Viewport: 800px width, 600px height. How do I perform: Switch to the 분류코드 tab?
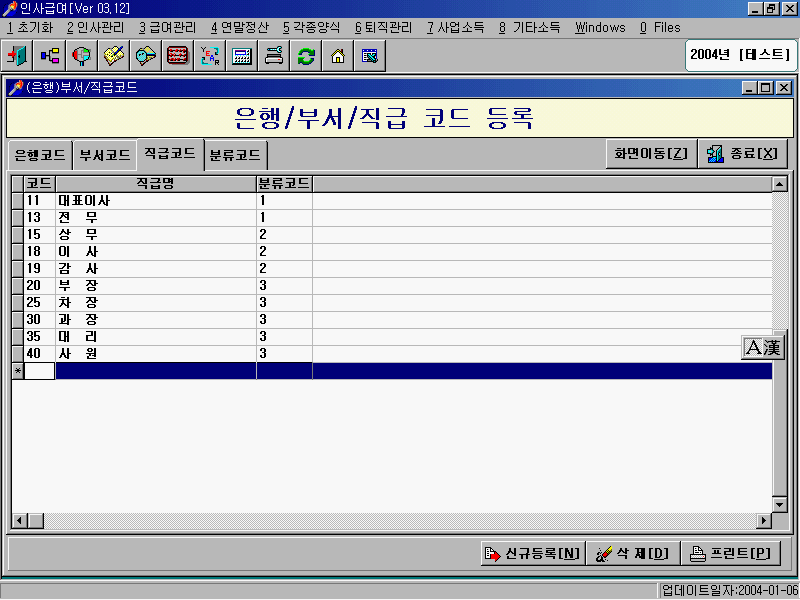[234, 155]
